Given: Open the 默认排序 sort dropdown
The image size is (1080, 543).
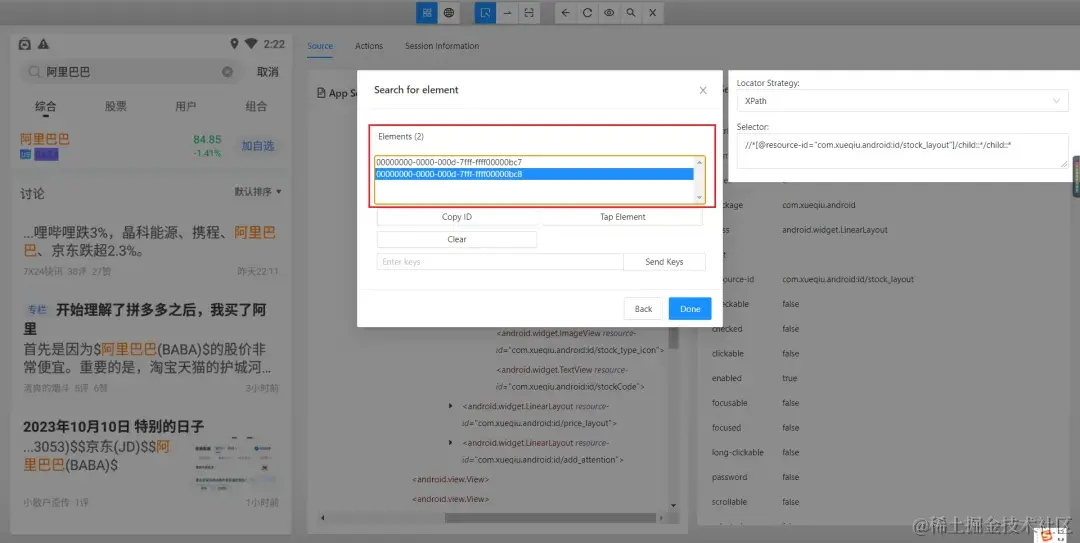Looking at the screenshot, I should (x=258, y=192).
